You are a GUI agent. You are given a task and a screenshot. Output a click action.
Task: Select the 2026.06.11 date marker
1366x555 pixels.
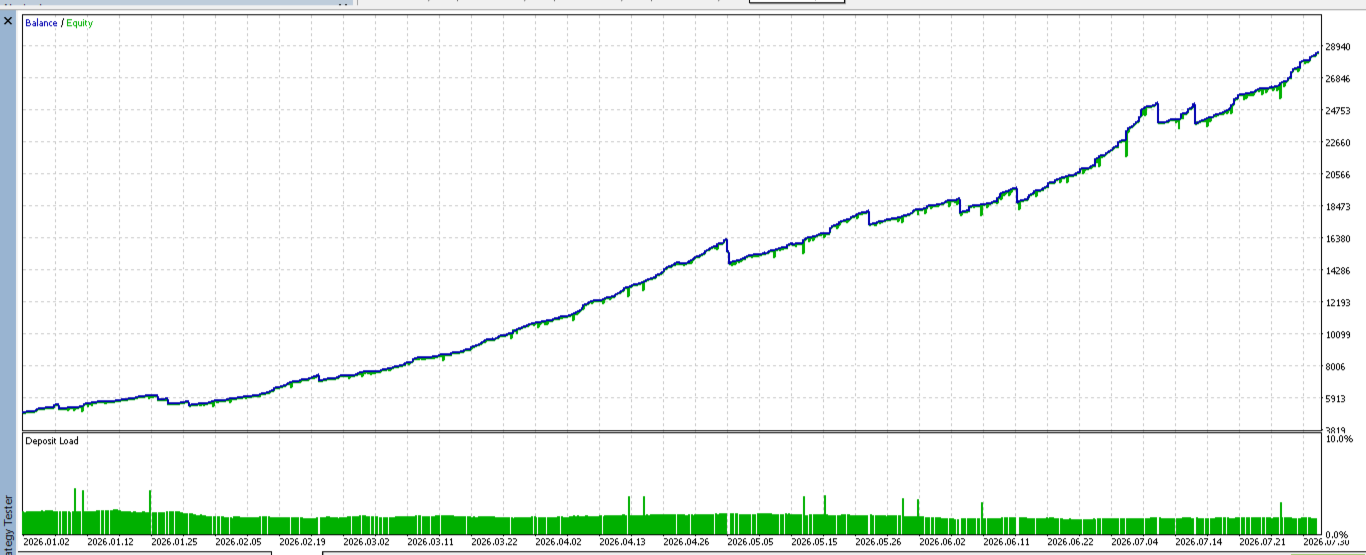coord(1006,542)
